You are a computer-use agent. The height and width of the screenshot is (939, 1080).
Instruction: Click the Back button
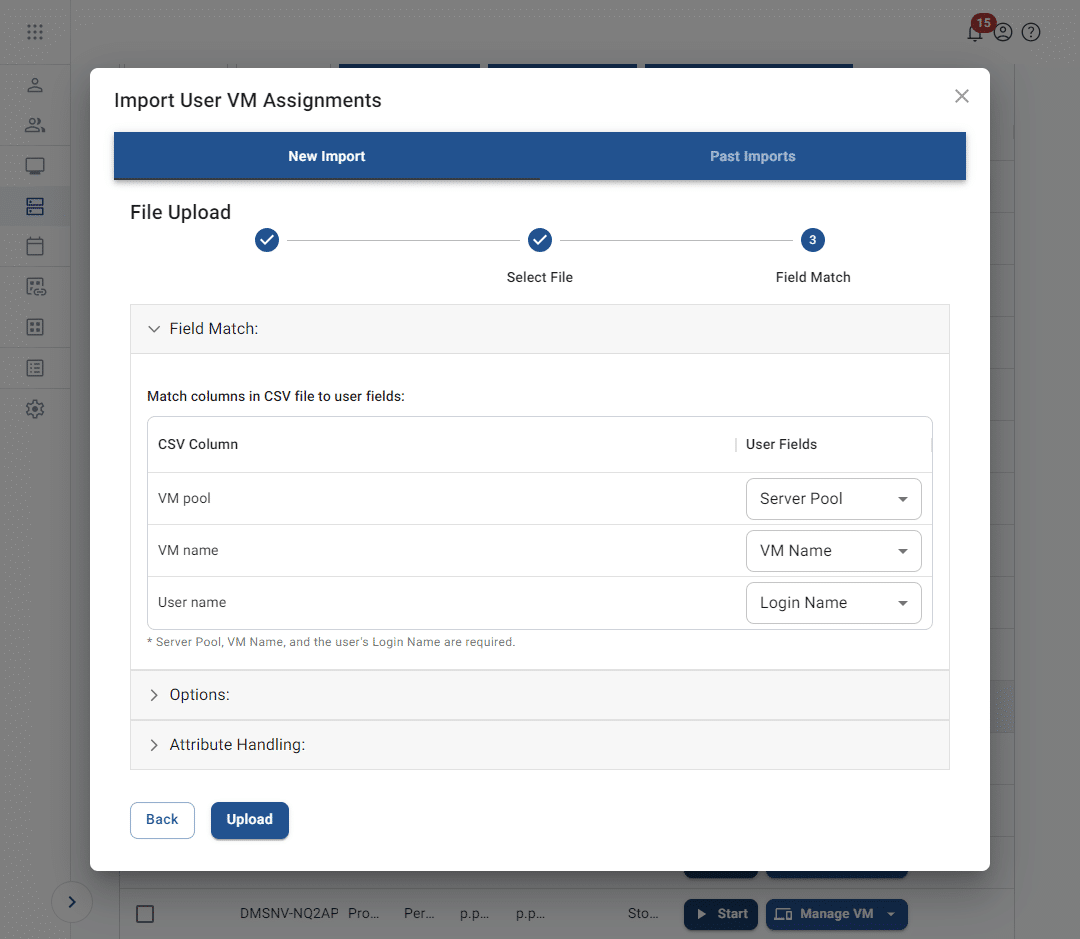point(162,820)
